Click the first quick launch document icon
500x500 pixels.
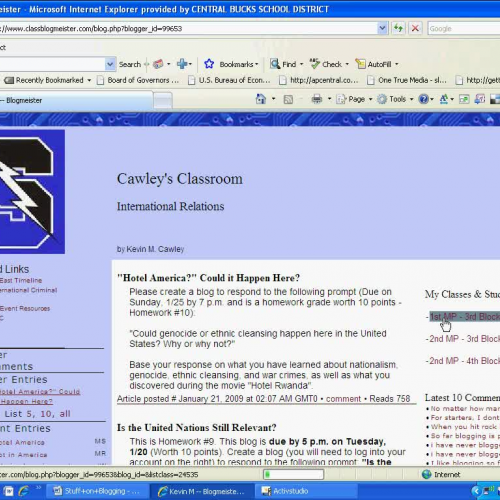[9, 491]
